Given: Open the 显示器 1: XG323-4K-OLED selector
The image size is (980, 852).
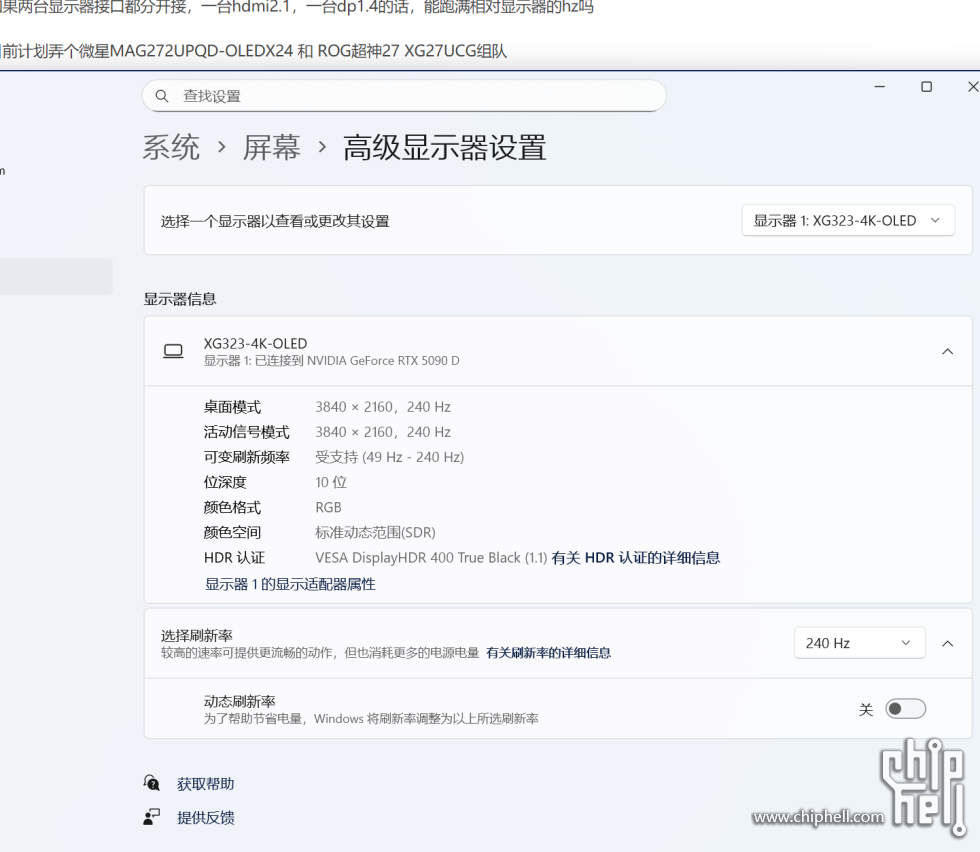Looking at the screenshot, I should point(847,219).
